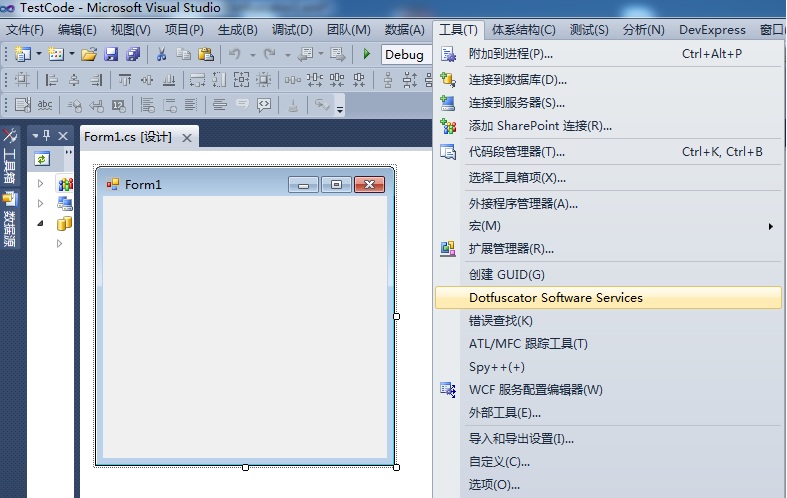Open the 调试(D) menu
Image resolution: width=787 pixels, height=498 pixels.
click(x=292, y=30)
